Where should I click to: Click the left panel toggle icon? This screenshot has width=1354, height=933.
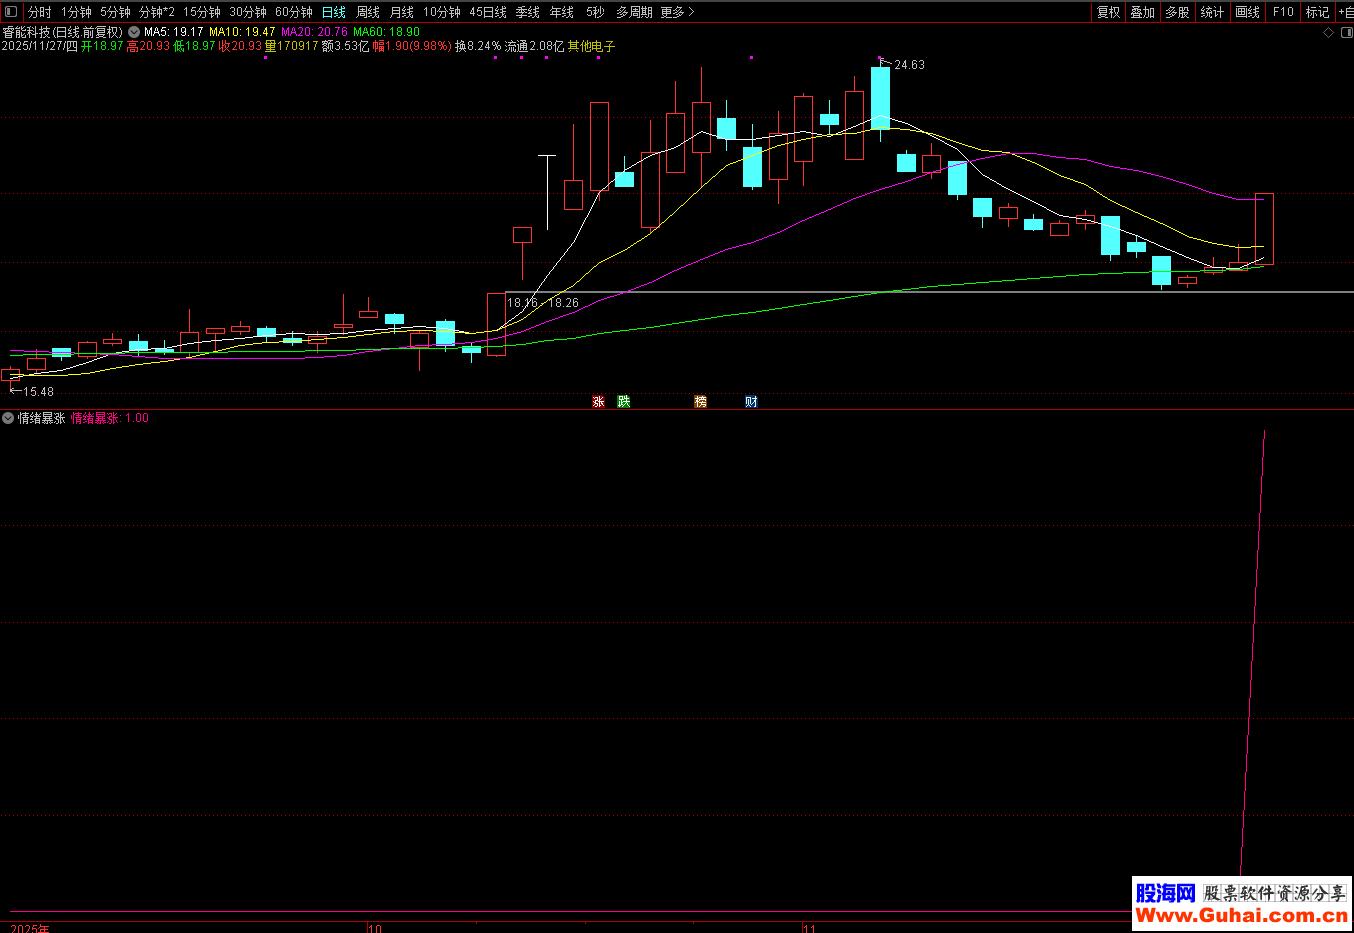coord(11,12)
